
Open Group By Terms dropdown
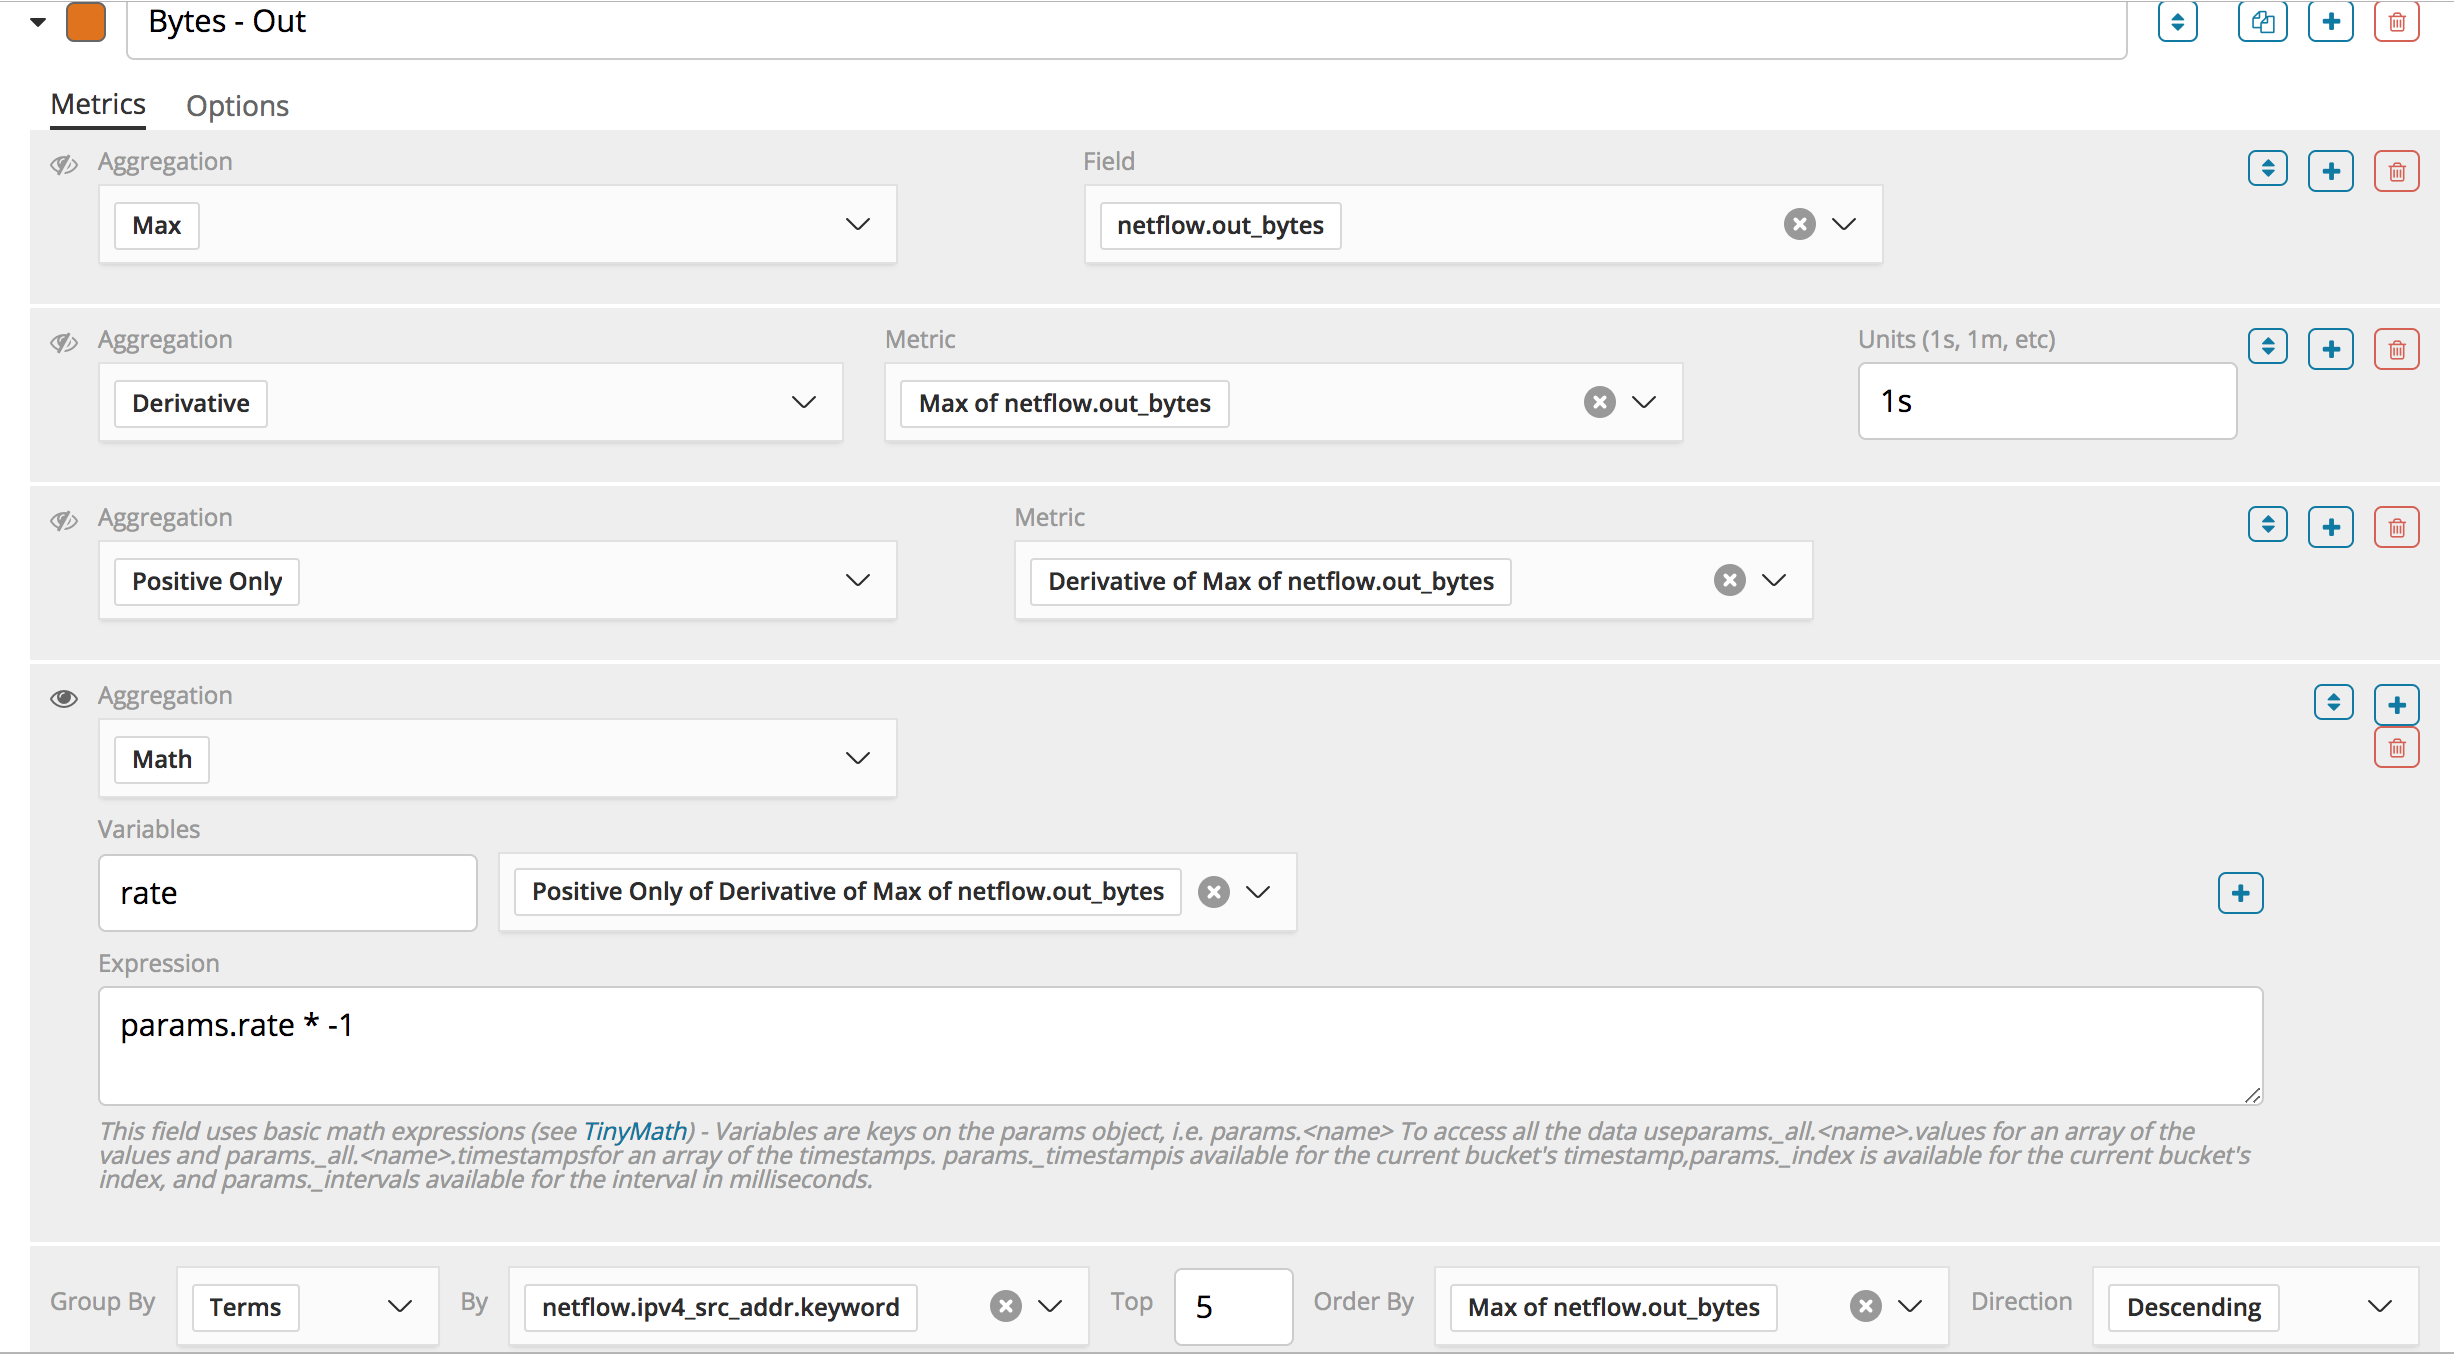point(399,1306)
